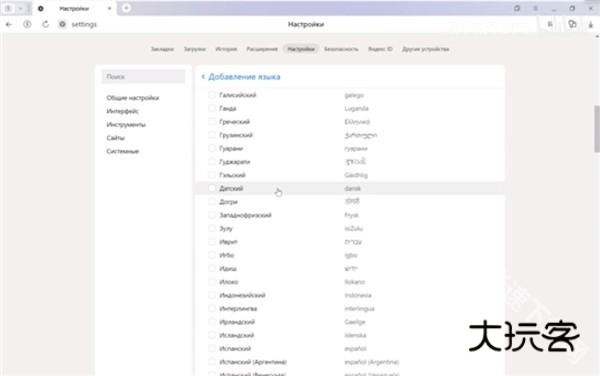Click the native name 'interlingua'

point(359,308)
